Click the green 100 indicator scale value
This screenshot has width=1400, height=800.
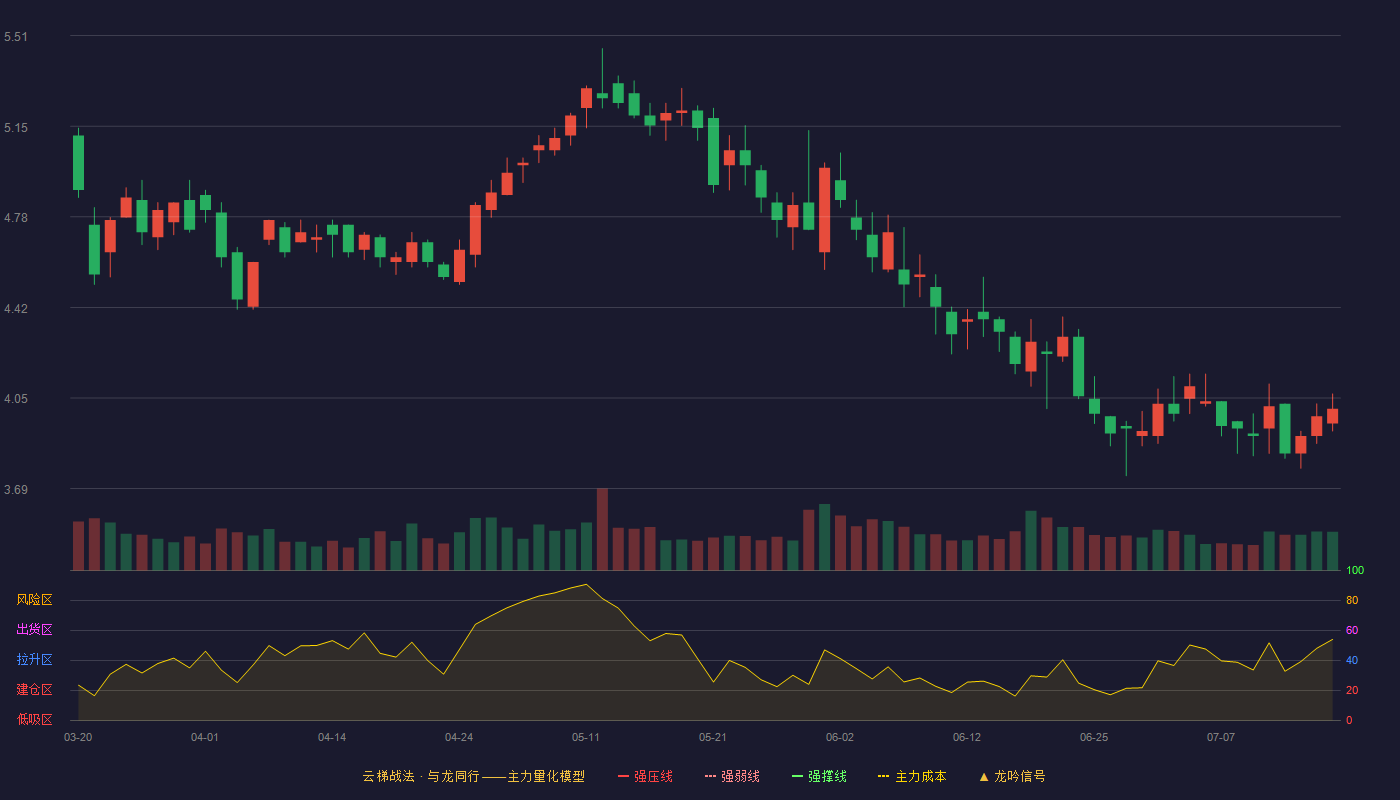1355,571
